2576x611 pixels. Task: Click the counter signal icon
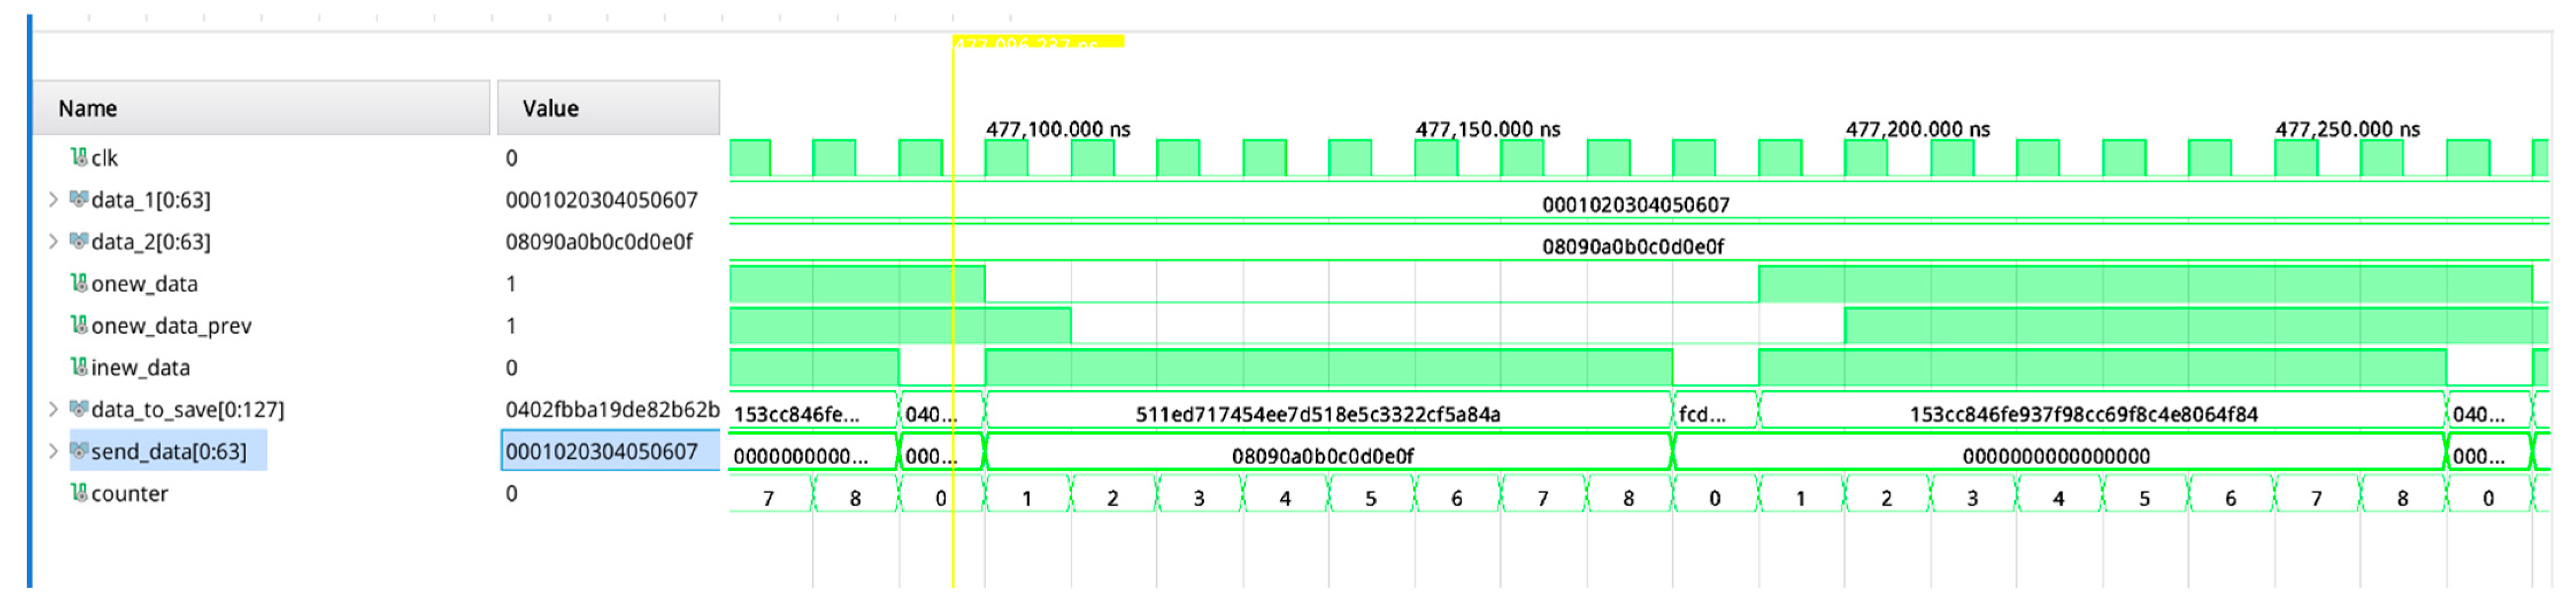click(x=78, y=493)
